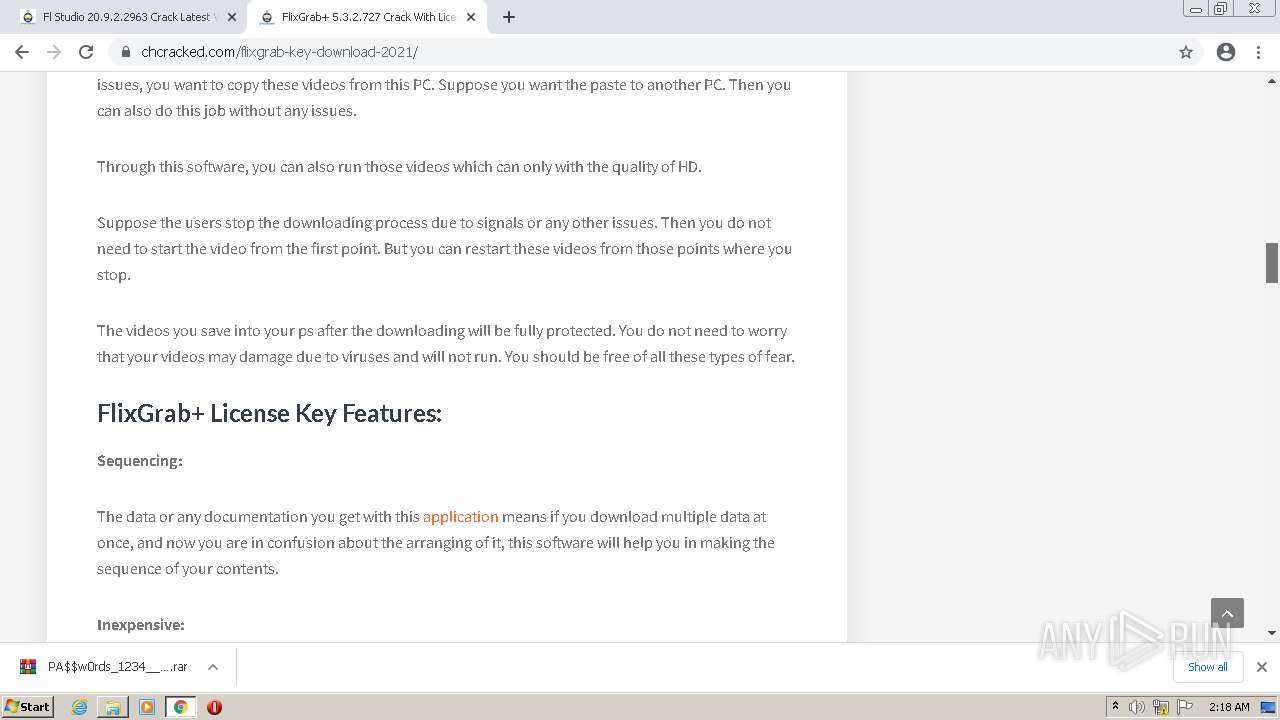1280x720 pixels.
Task: Open Windows Media Player from taskbar
Action: click(x=147, y=707)
